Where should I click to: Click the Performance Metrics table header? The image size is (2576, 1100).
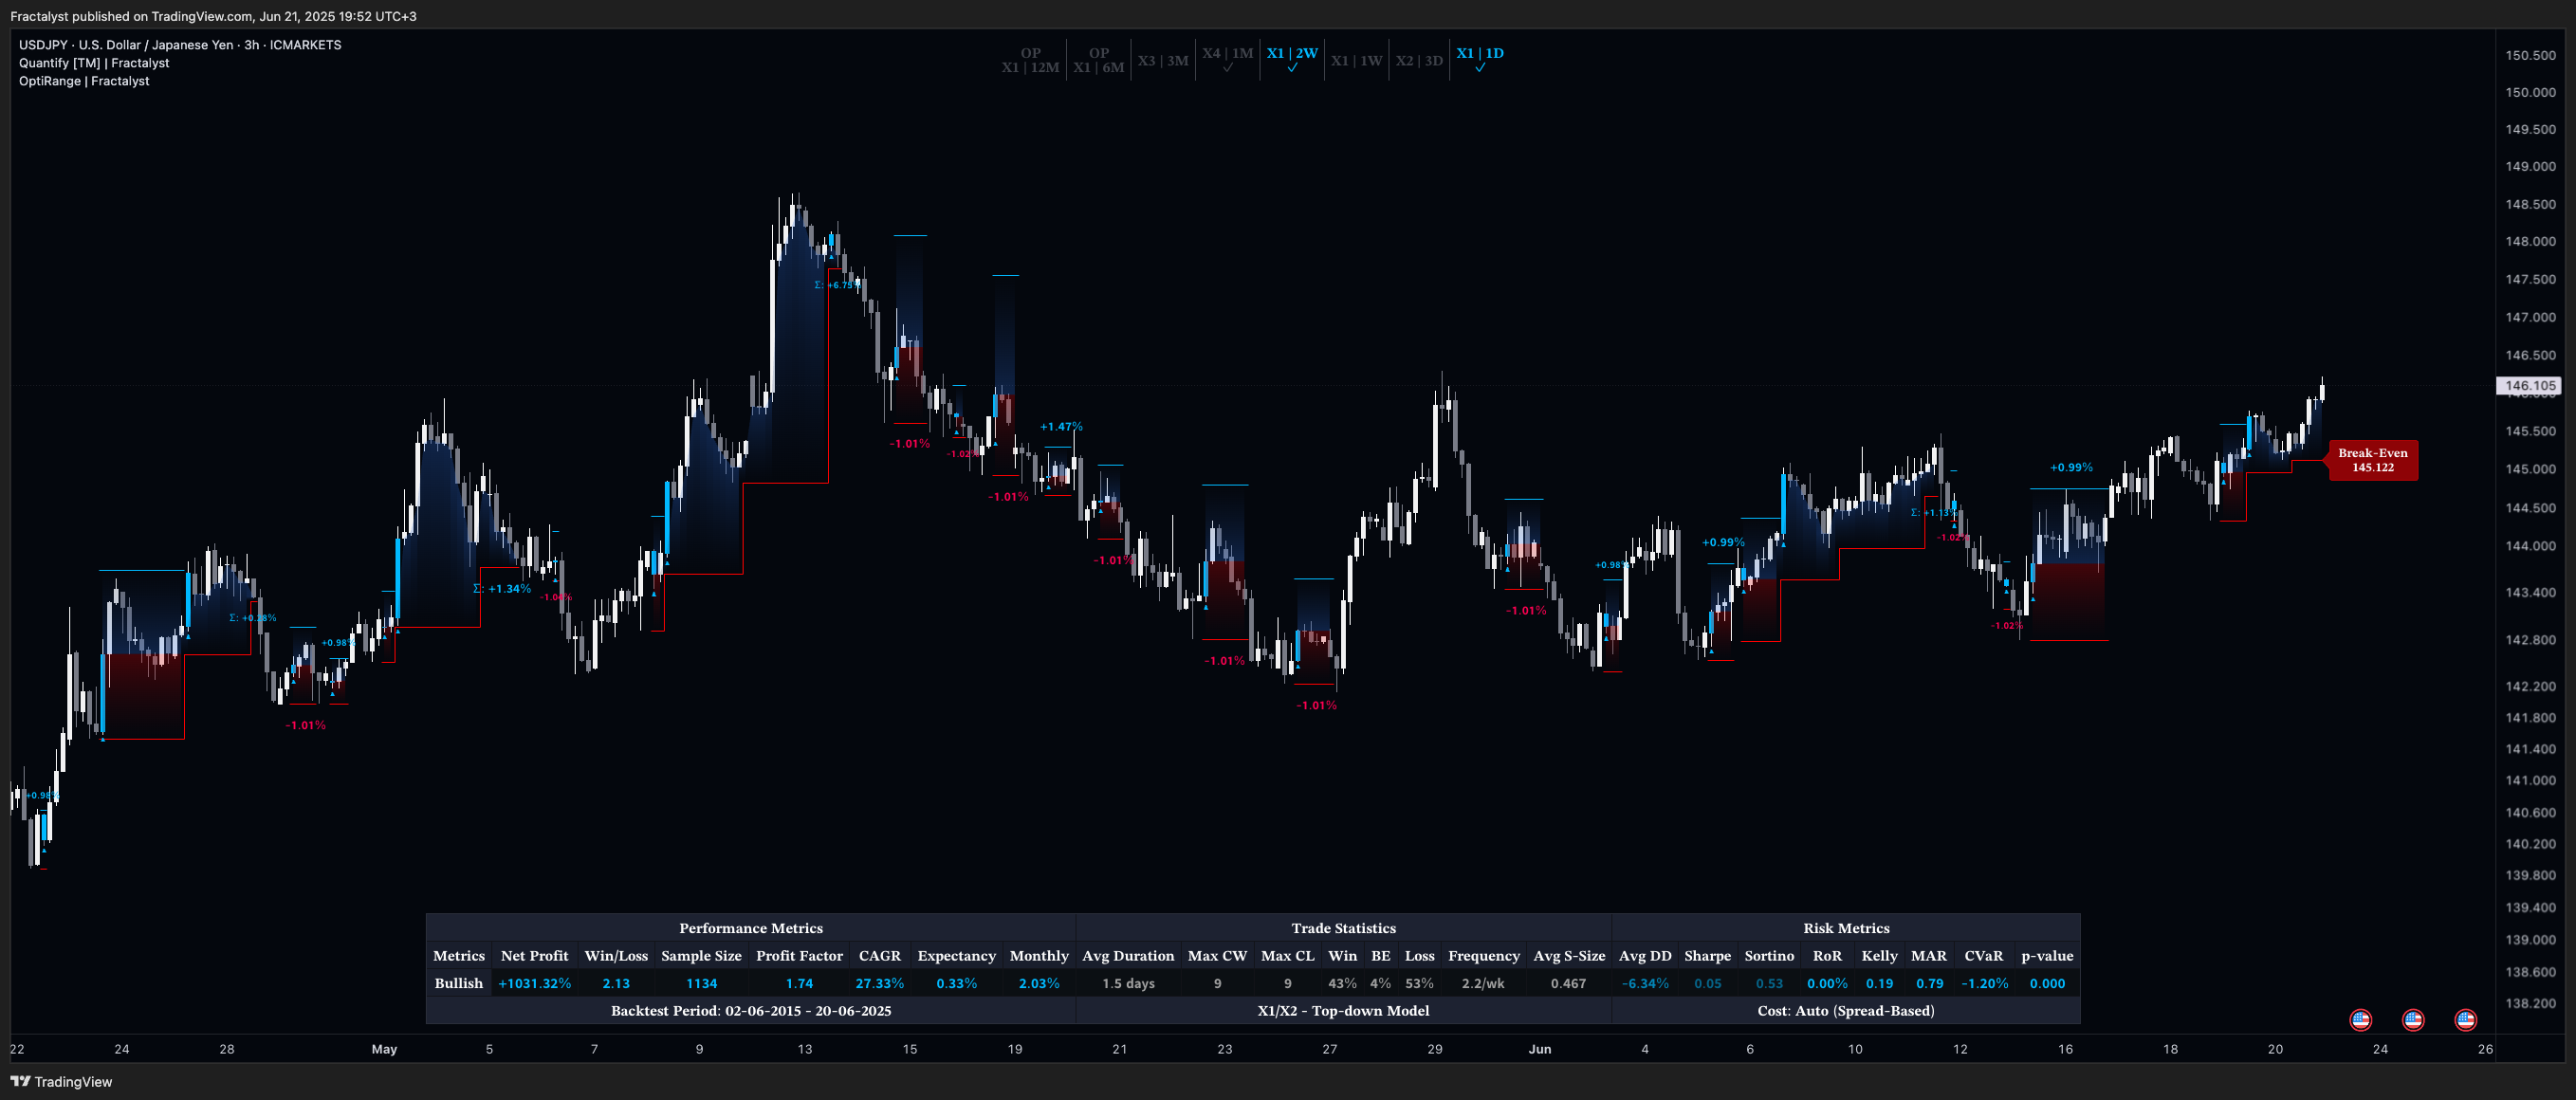coord(751,928)
